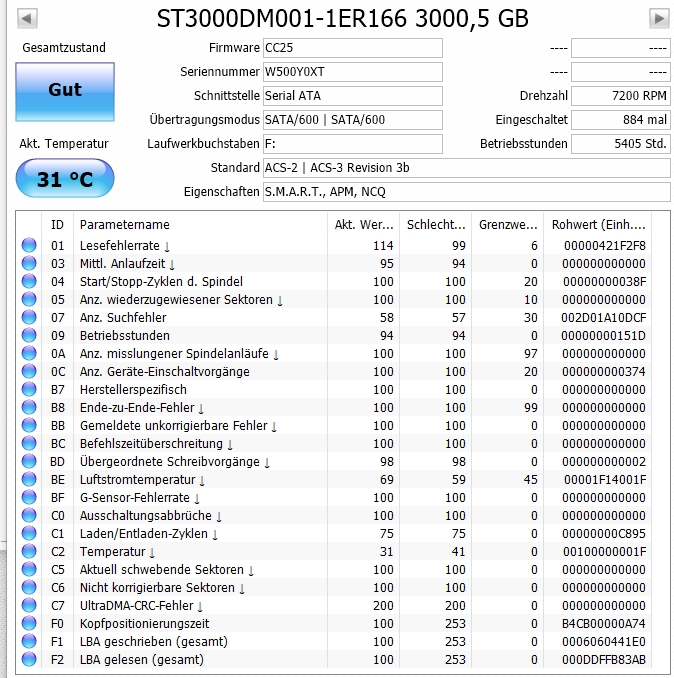The image size is (674, 678).
Task: Click the 7200 RPM rotation field
Action: [621, 96]
